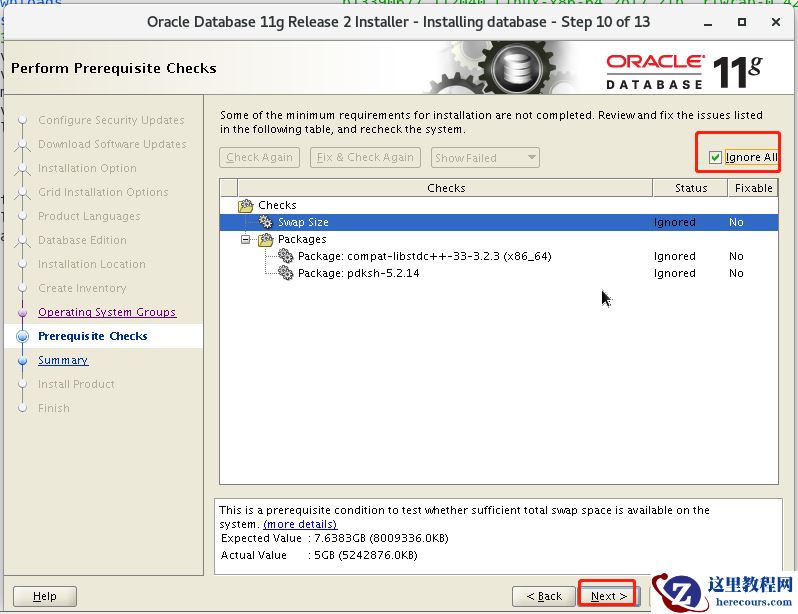The height and width of the screenshot is (614, 798).
Task: Select Package: pdksh-5.2.14 row
Action: click(499, 273)
